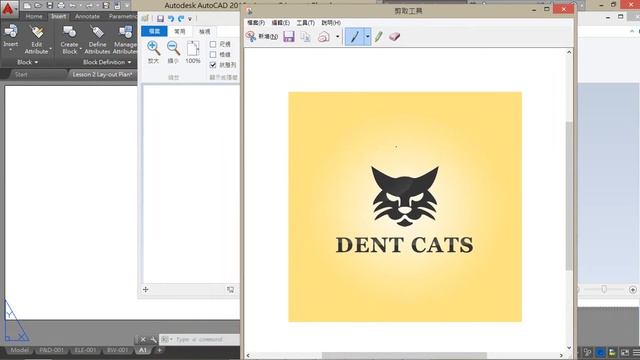Click the command line close X icon
This screenshot has width=640, height=360.
tap(143, 340)
